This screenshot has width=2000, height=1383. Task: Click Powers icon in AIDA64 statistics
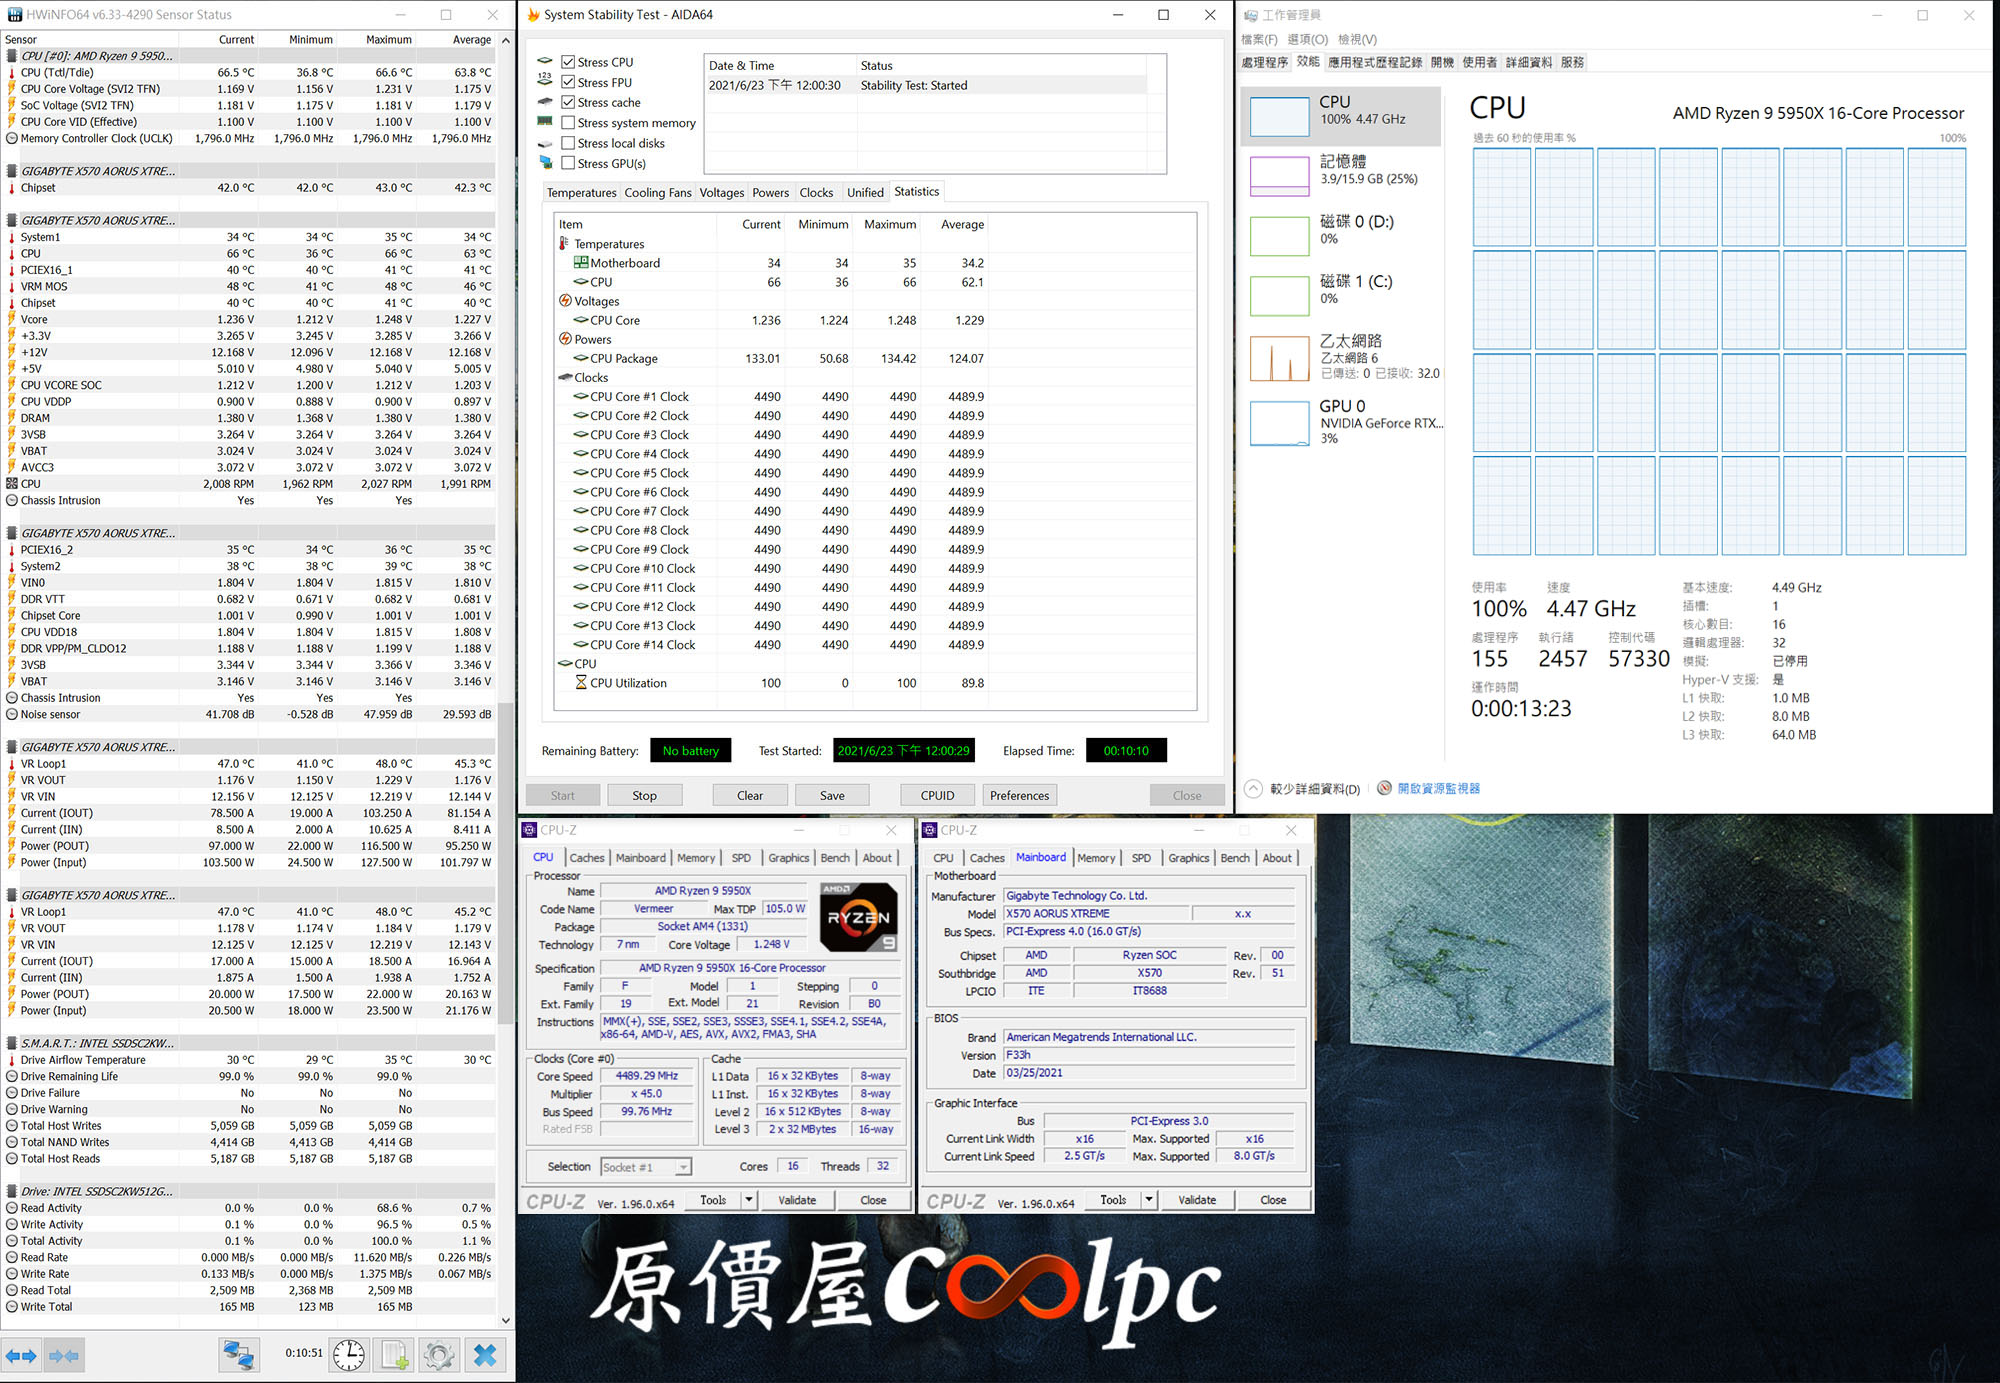565,338
